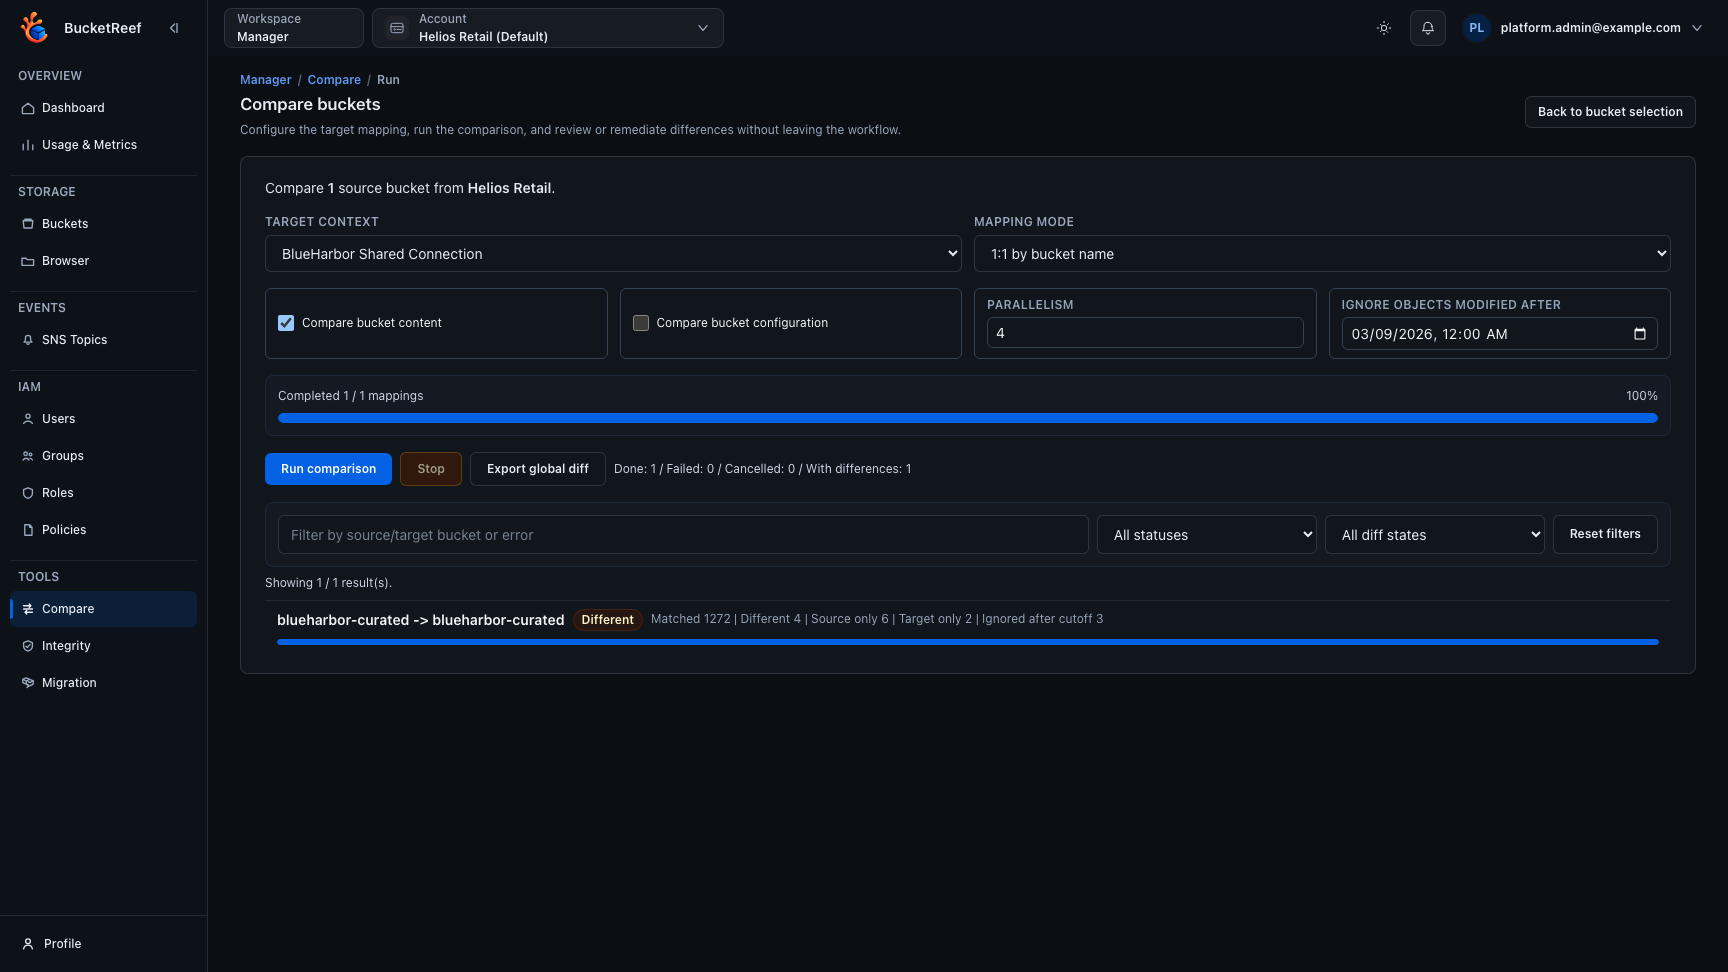Viewport: 1728px width, 972px height.
Task: Click the Dashboard home icon
Action: pos(28,108)
